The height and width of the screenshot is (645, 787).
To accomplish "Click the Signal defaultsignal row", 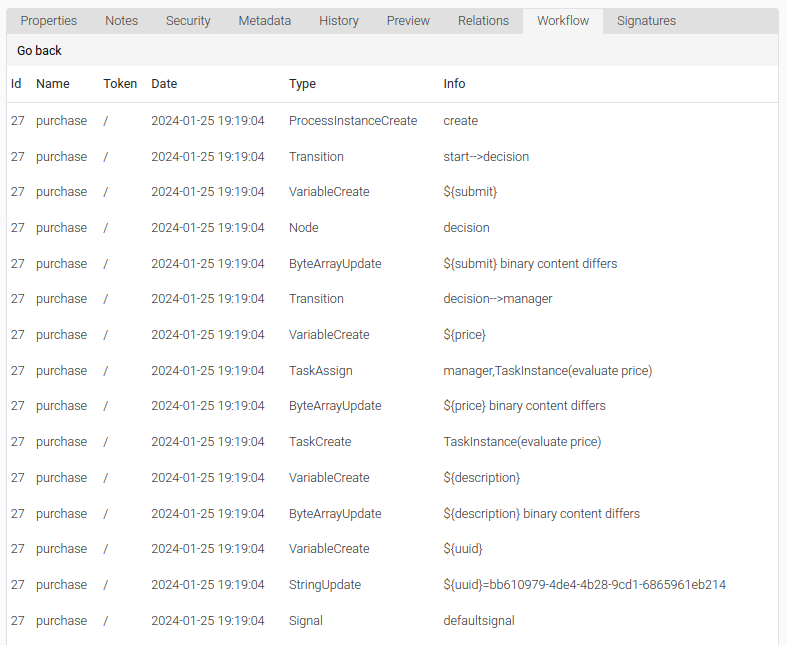I will click(392, 620).
